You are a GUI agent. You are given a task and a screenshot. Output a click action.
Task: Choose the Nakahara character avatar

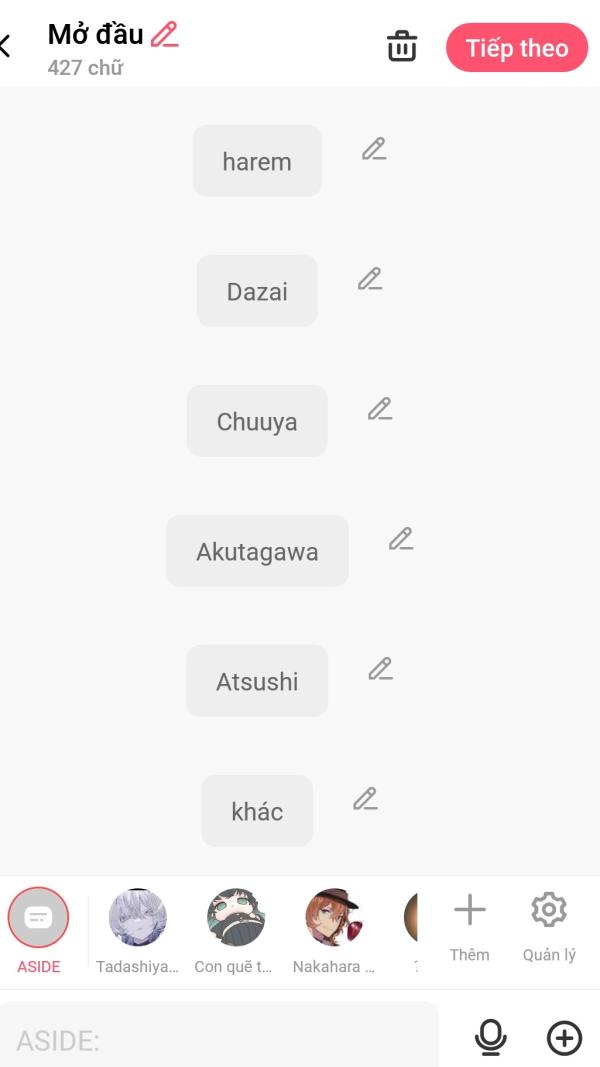click(333, 931)
